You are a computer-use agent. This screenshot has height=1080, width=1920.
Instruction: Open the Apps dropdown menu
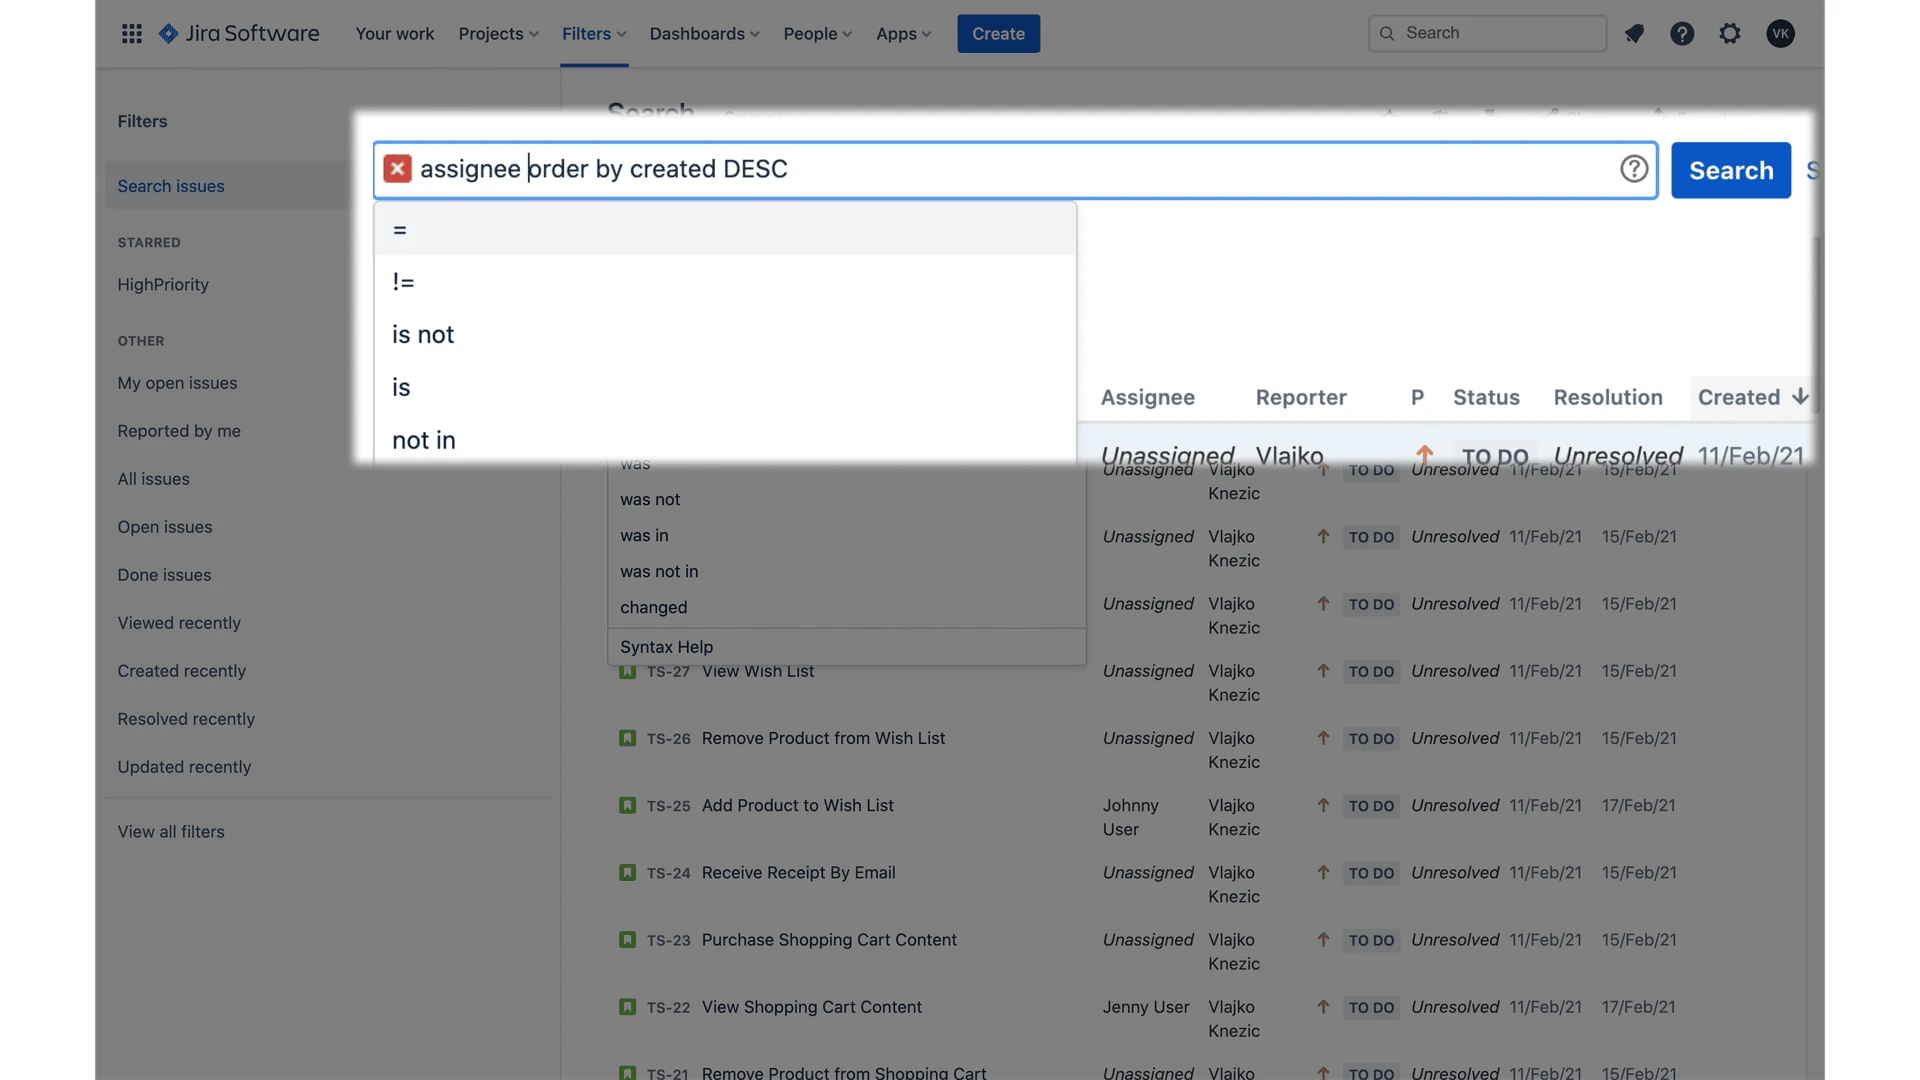click(x=903, y=33)
